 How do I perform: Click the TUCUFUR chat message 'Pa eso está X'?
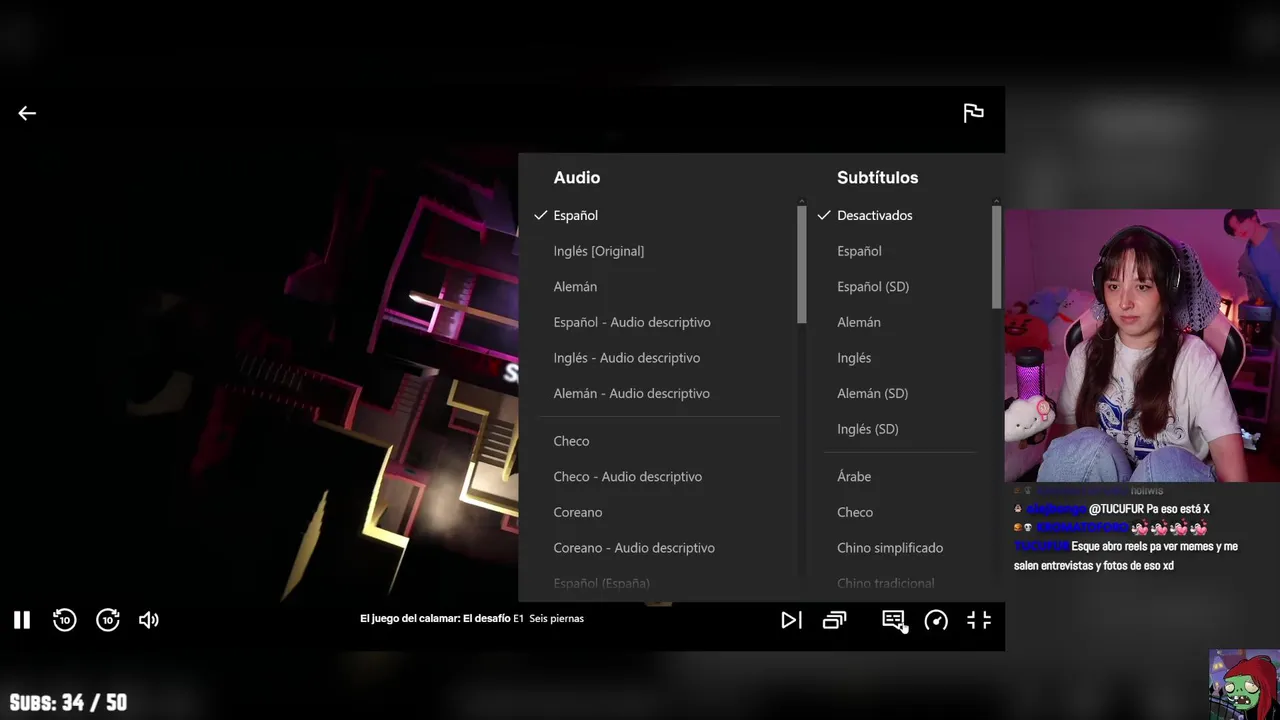1112,509
